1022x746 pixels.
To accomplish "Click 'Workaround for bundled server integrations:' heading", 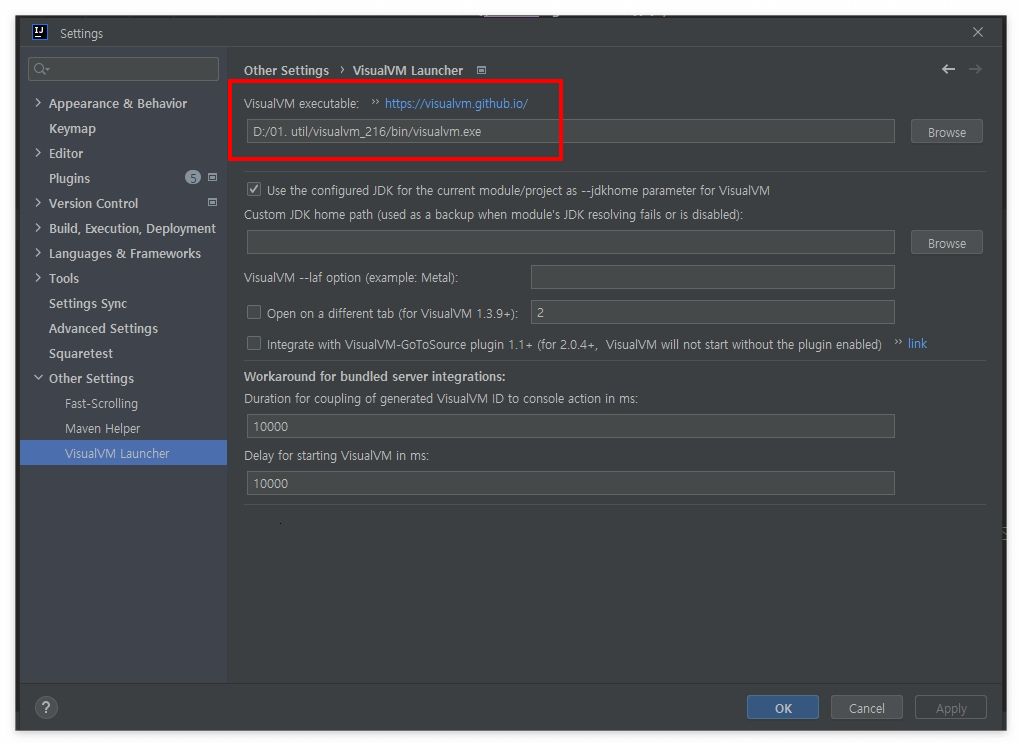I will coord(375,377).
